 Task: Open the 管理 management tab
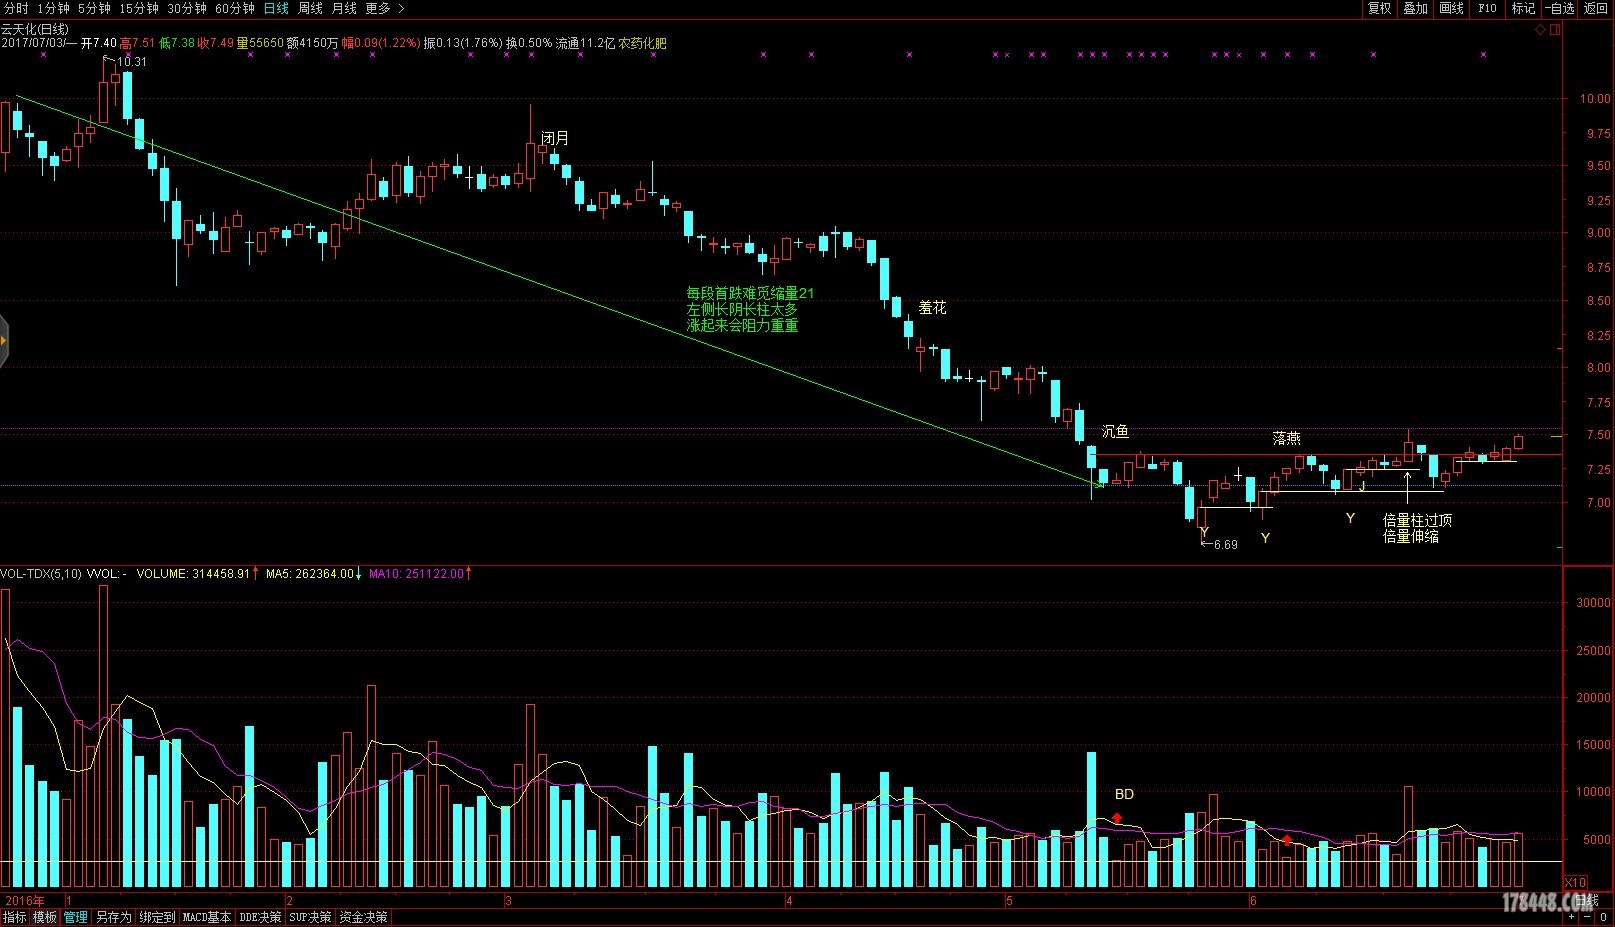pyautogui.click(x=76, y=917)
